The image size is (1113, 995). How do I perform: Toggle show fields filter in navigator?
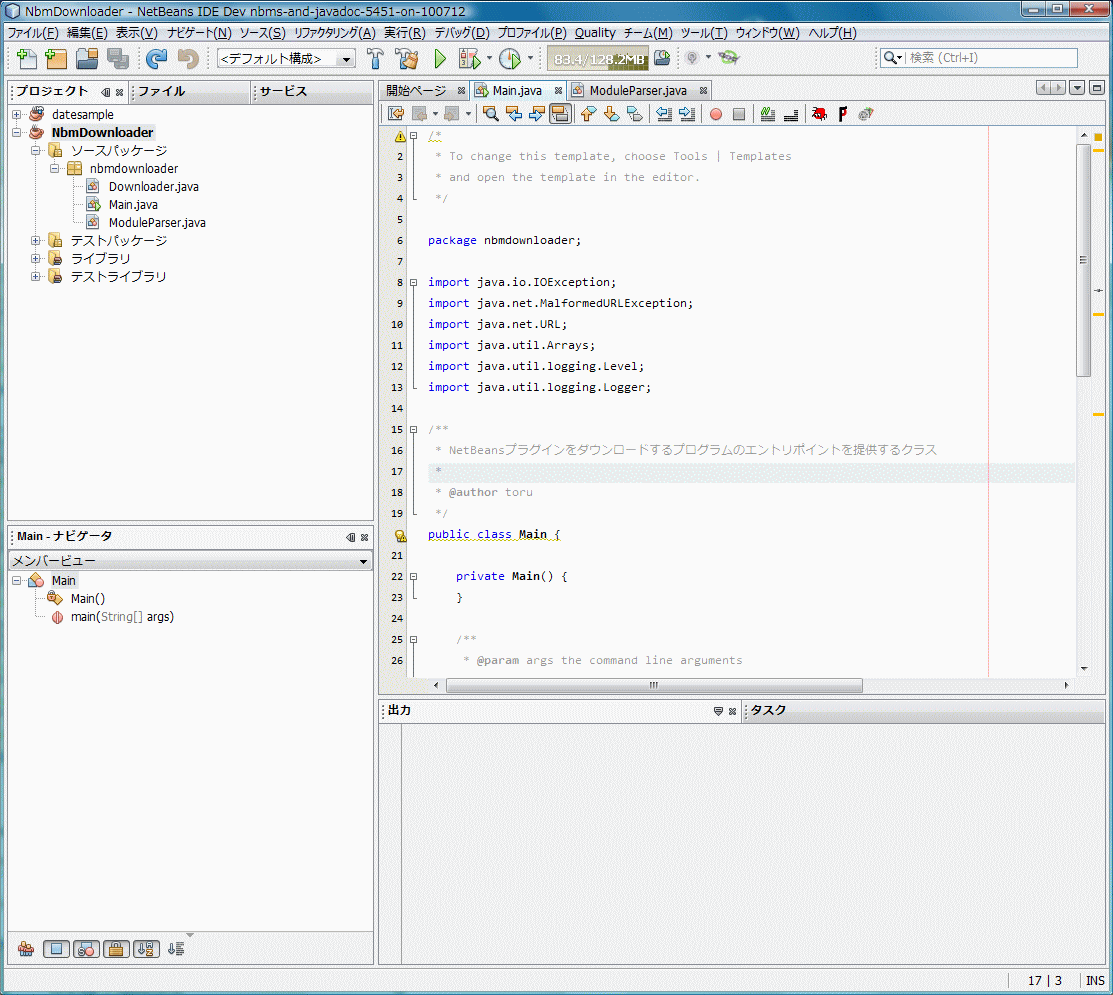coord(56,949)
